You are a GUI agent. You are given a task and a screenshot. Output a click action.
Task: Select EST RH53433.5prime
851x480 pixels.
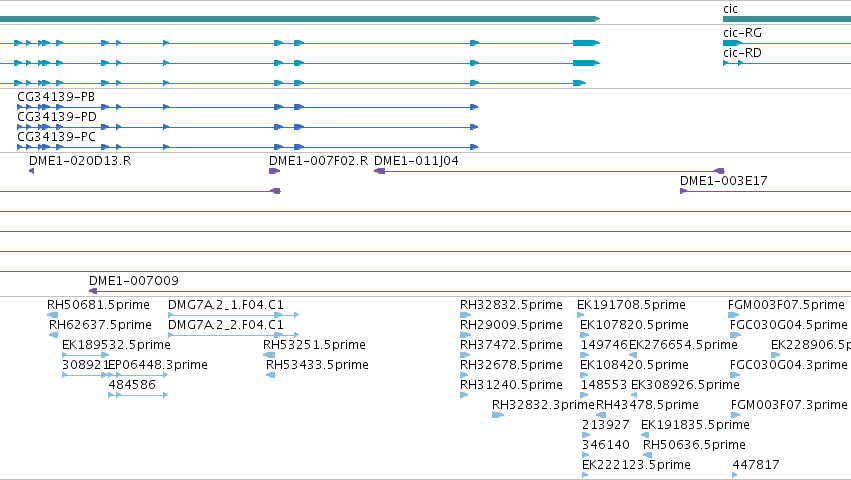[317, 365]
